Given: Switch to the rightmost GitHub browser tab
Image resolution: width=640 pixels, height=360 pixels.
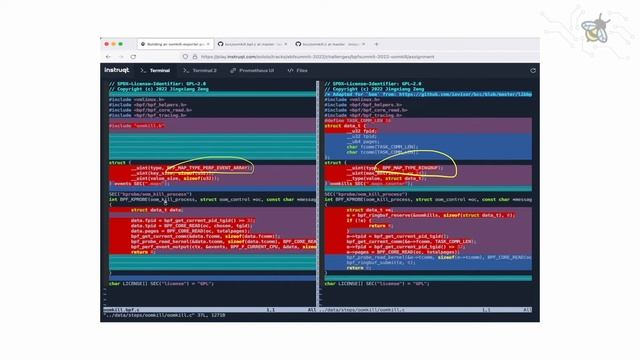Looking at the screenshot, I should point(330,44).
